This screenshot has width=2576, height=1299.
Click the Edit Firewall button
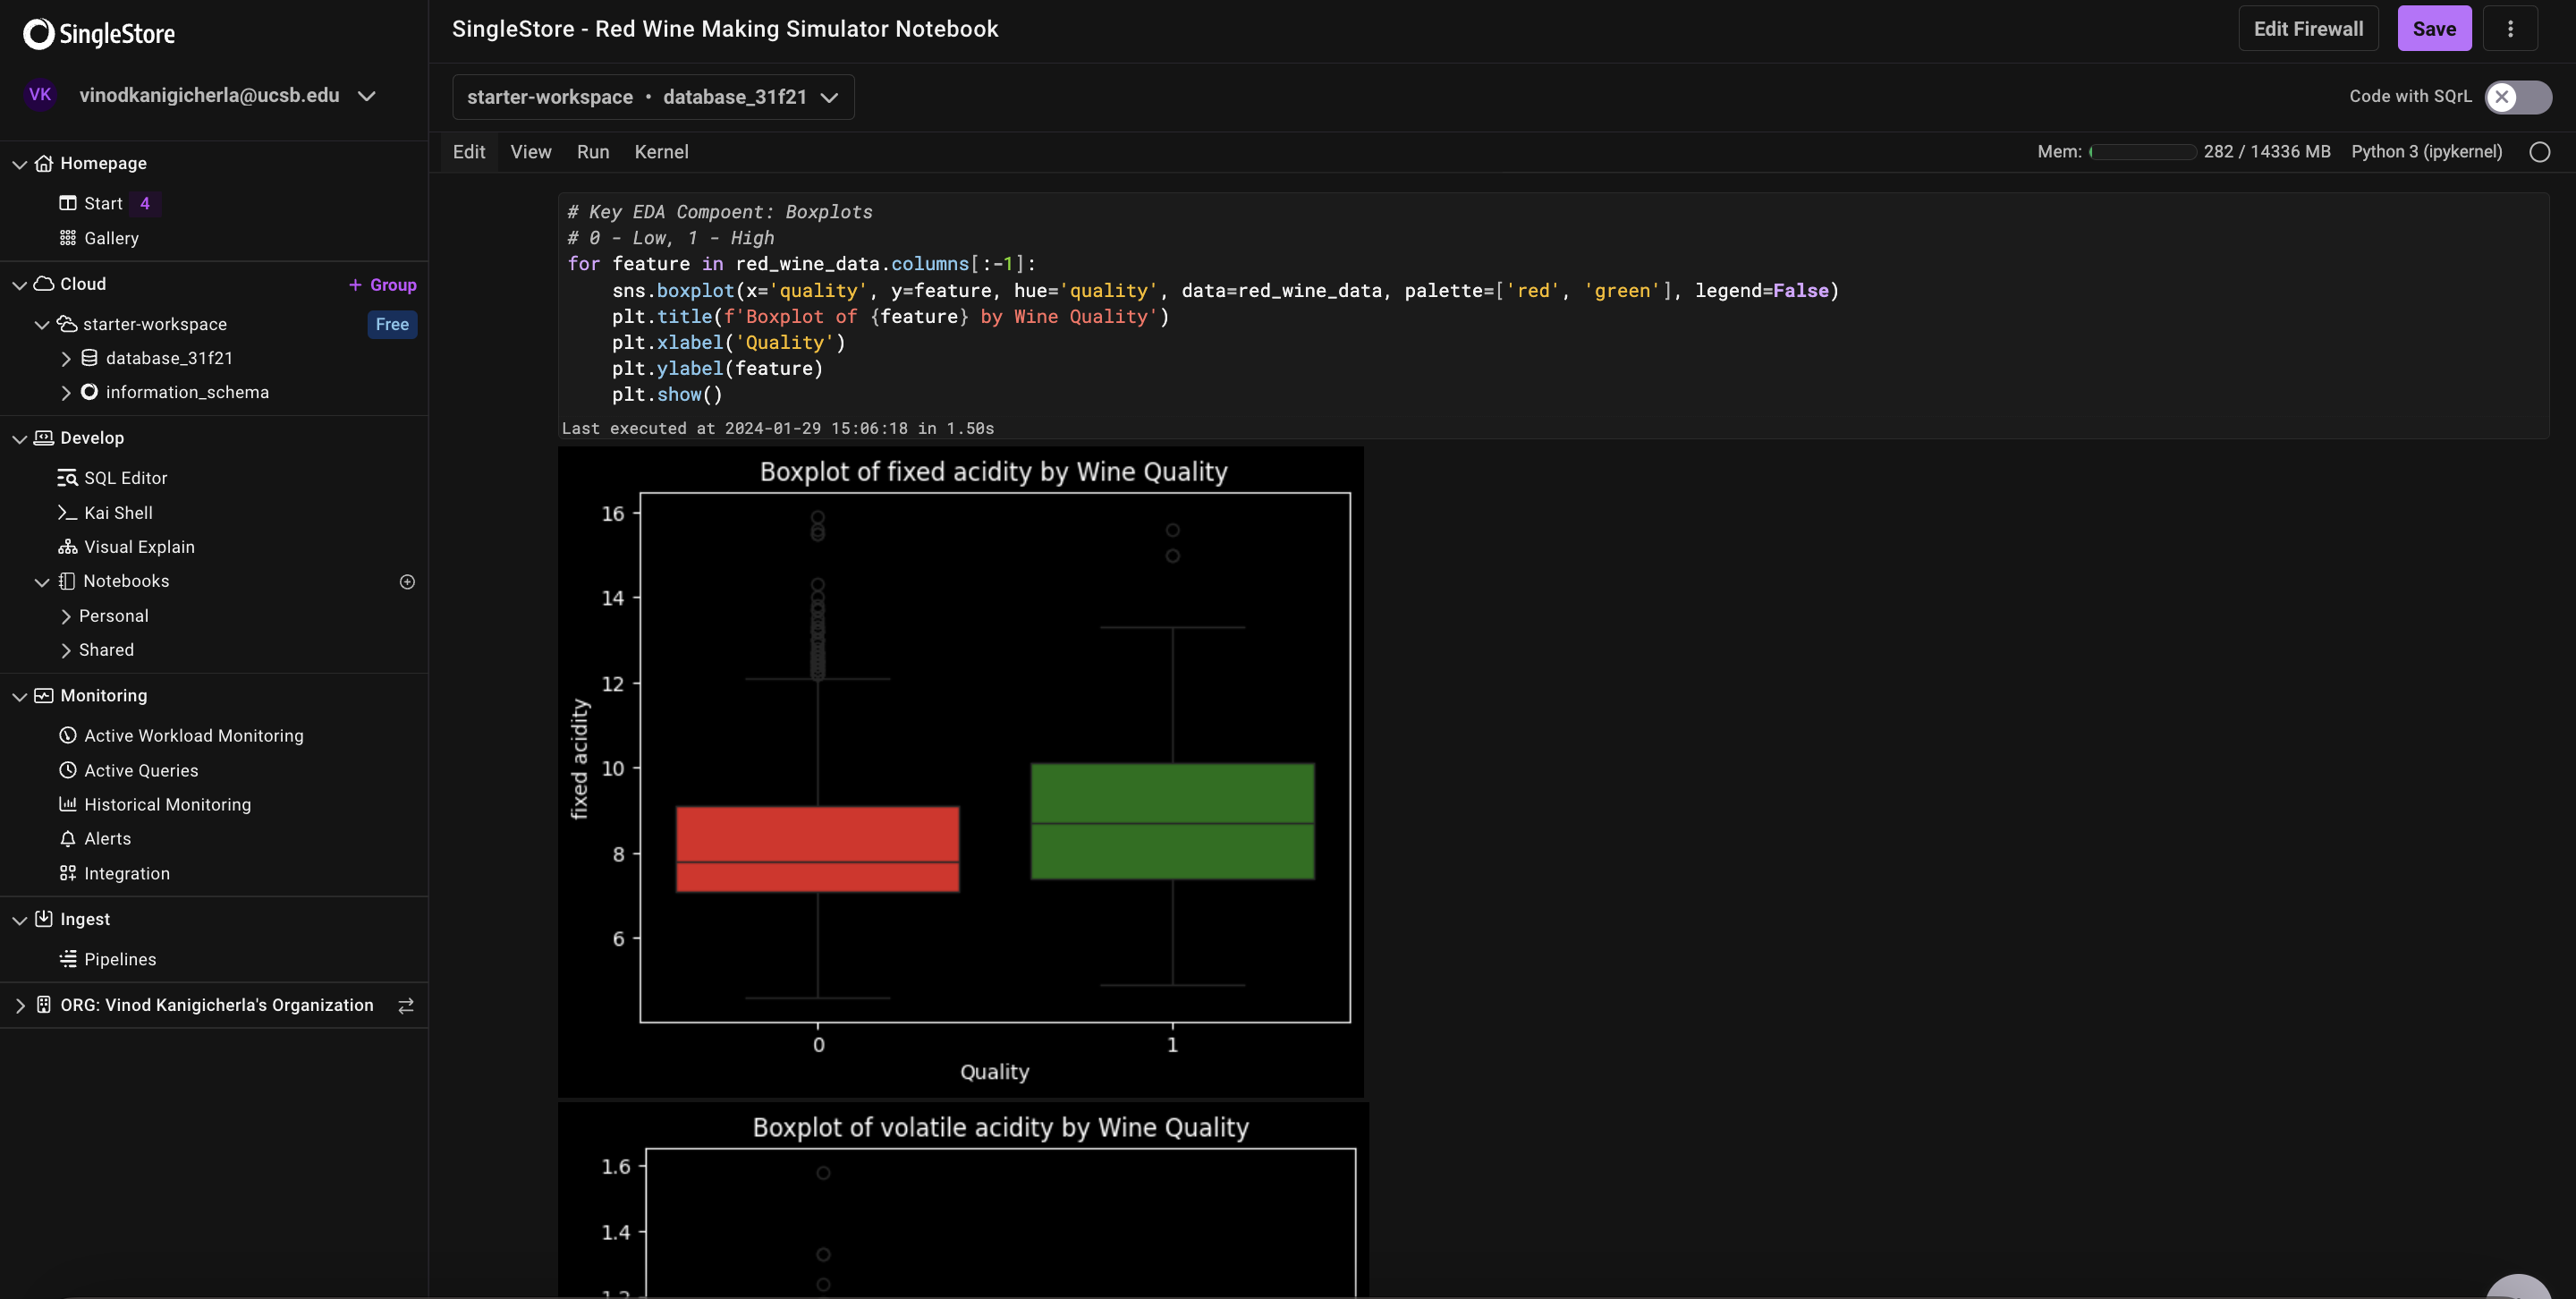[x=2307, y=29]
